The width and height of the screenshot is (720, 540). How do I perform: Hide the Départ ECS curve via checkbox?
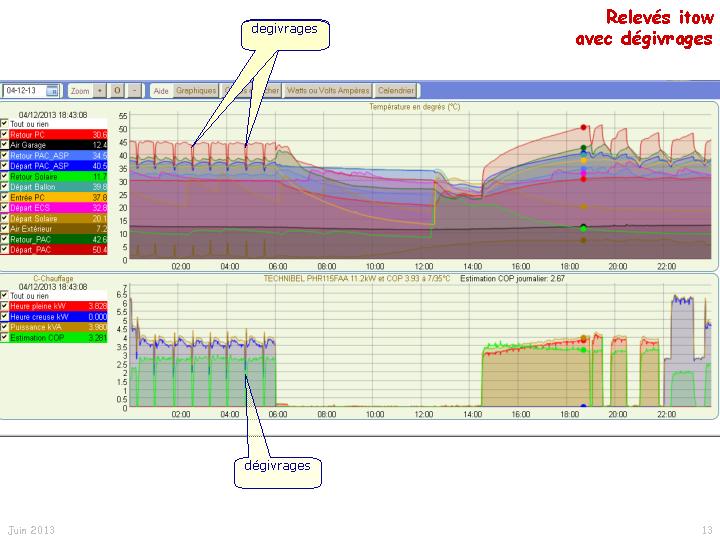5,208
